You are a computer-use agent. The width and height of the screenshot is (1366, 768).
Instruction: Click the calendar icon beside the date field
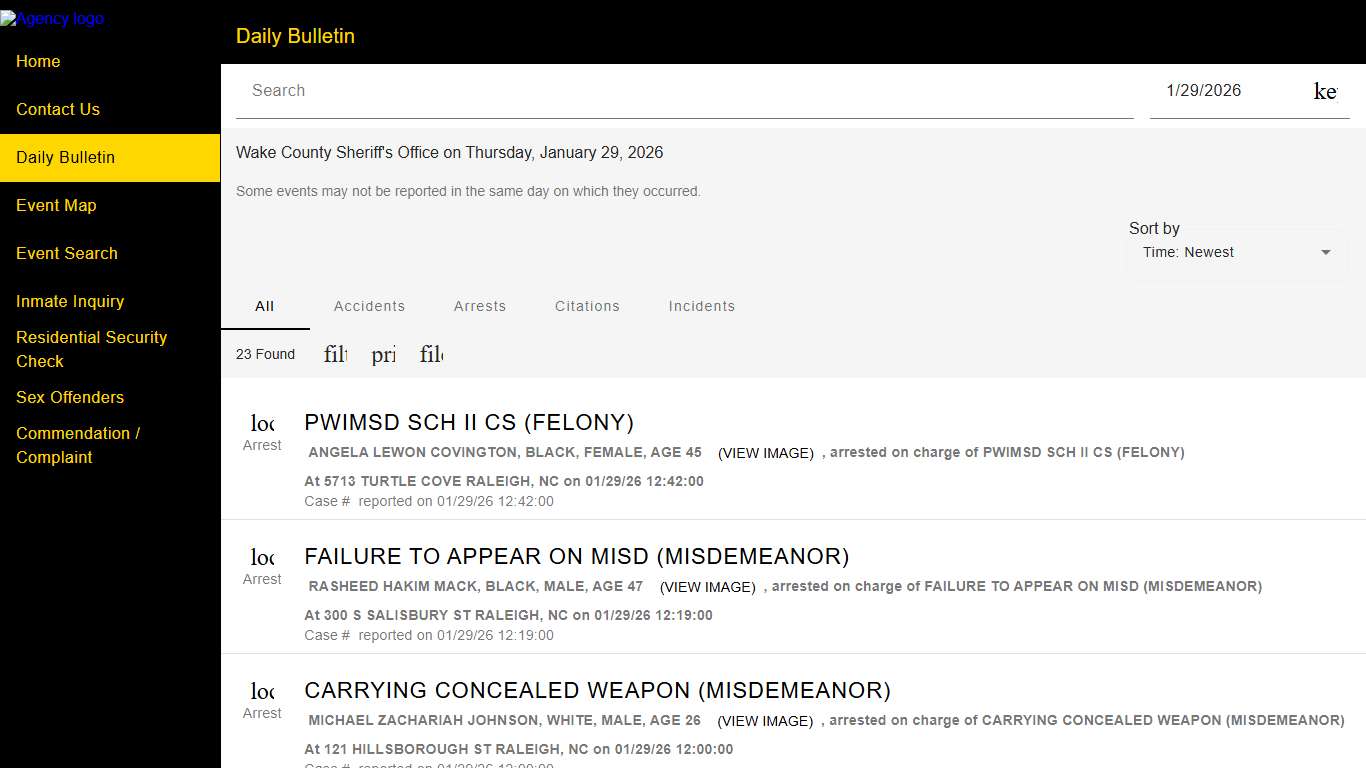point(1325,91)
